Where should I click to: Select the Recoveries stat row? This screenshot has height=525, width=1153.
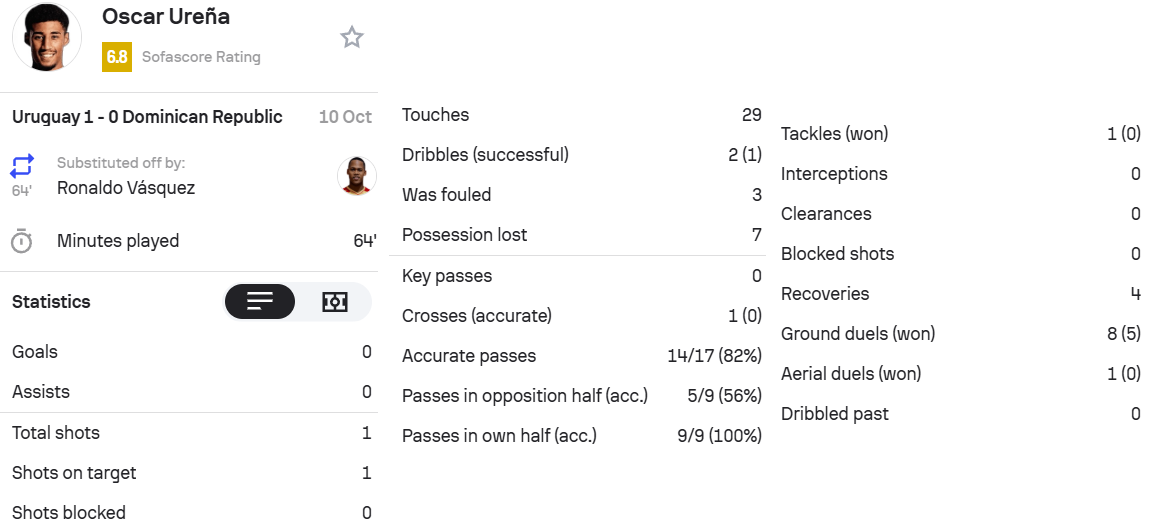pyautogui.click(x=960, y=294)
